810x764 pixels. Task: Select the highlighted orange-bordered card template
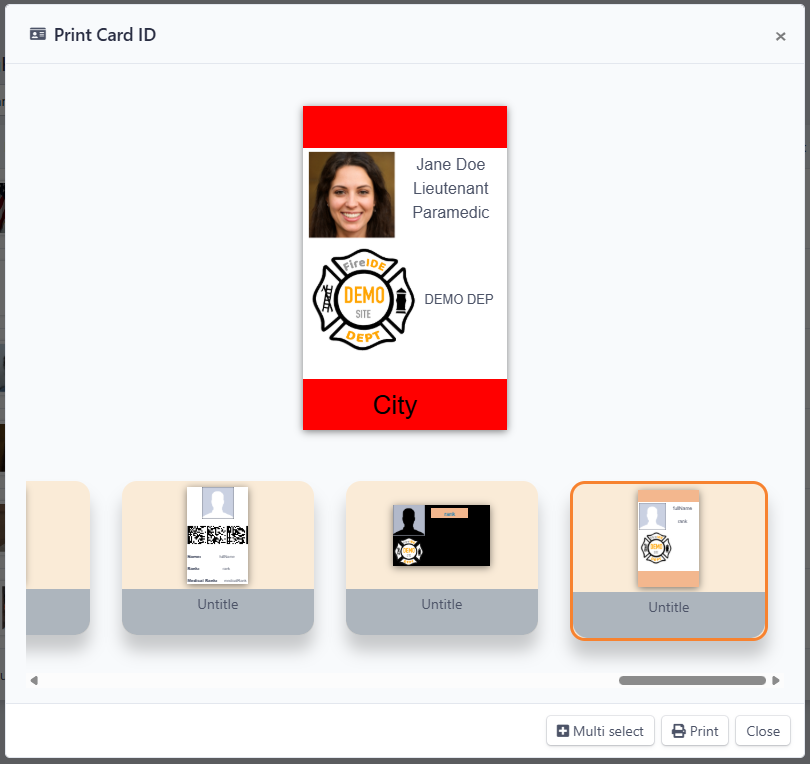(x=668, y=561)
